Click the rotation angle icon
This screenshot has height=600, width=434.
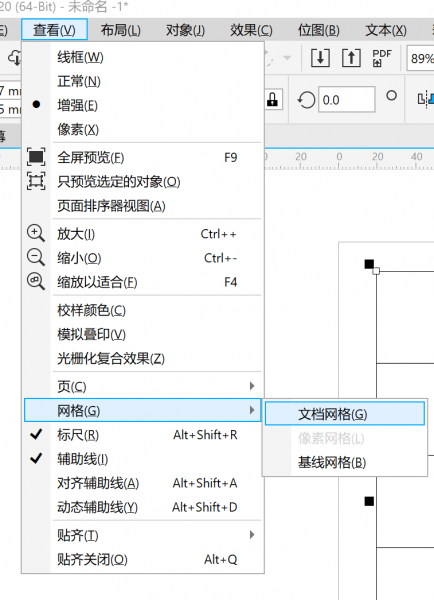point(306,100)
